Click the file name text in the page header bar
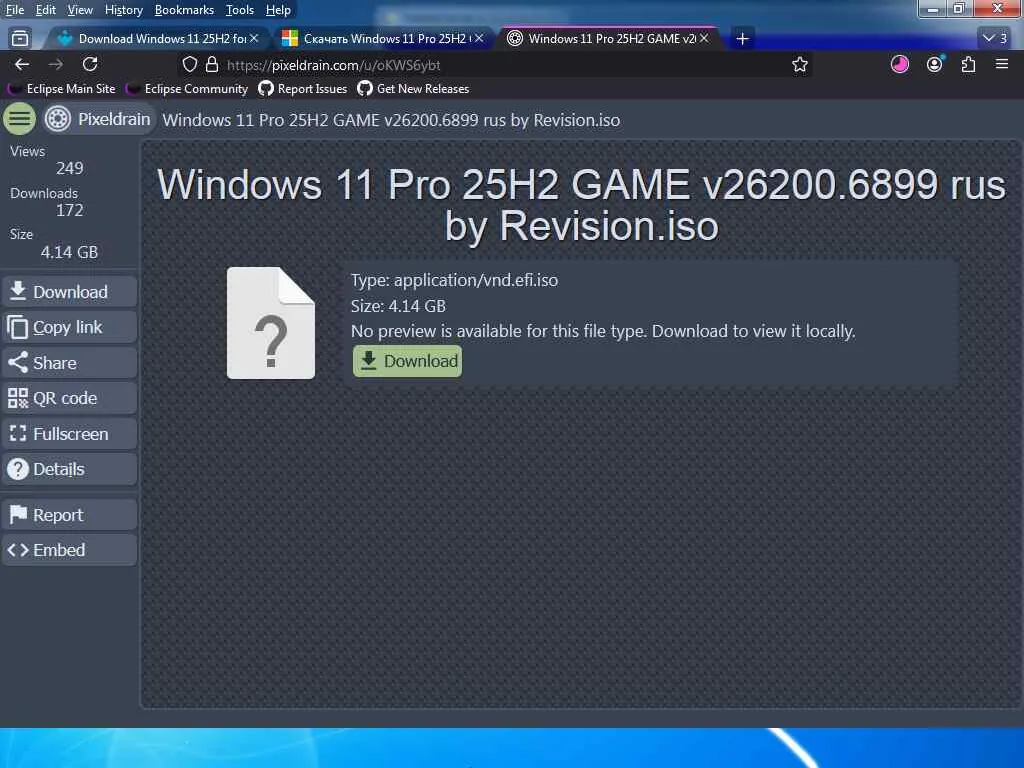The height and width of the screenshot is (768, 1024). tap(391, 120)
